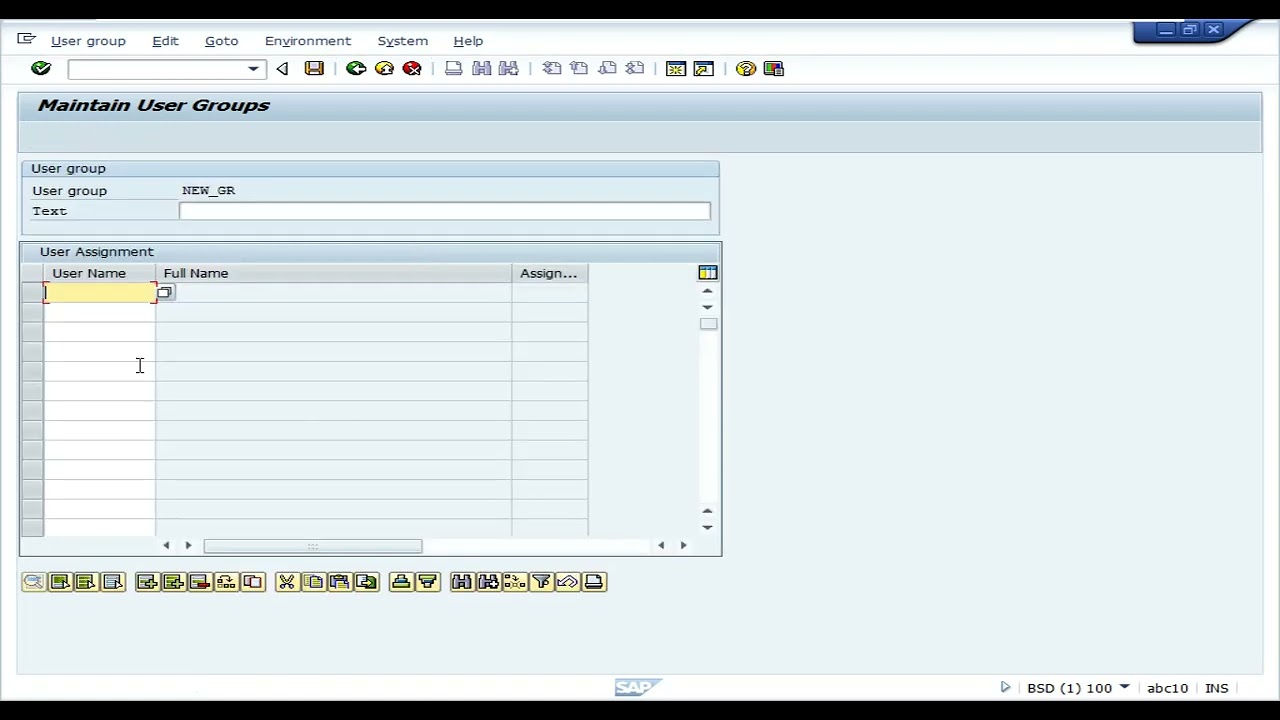Click the green Back arrow icon
Image resolution: width=1280 pixels, height=720 pixels.
point(356,68)
